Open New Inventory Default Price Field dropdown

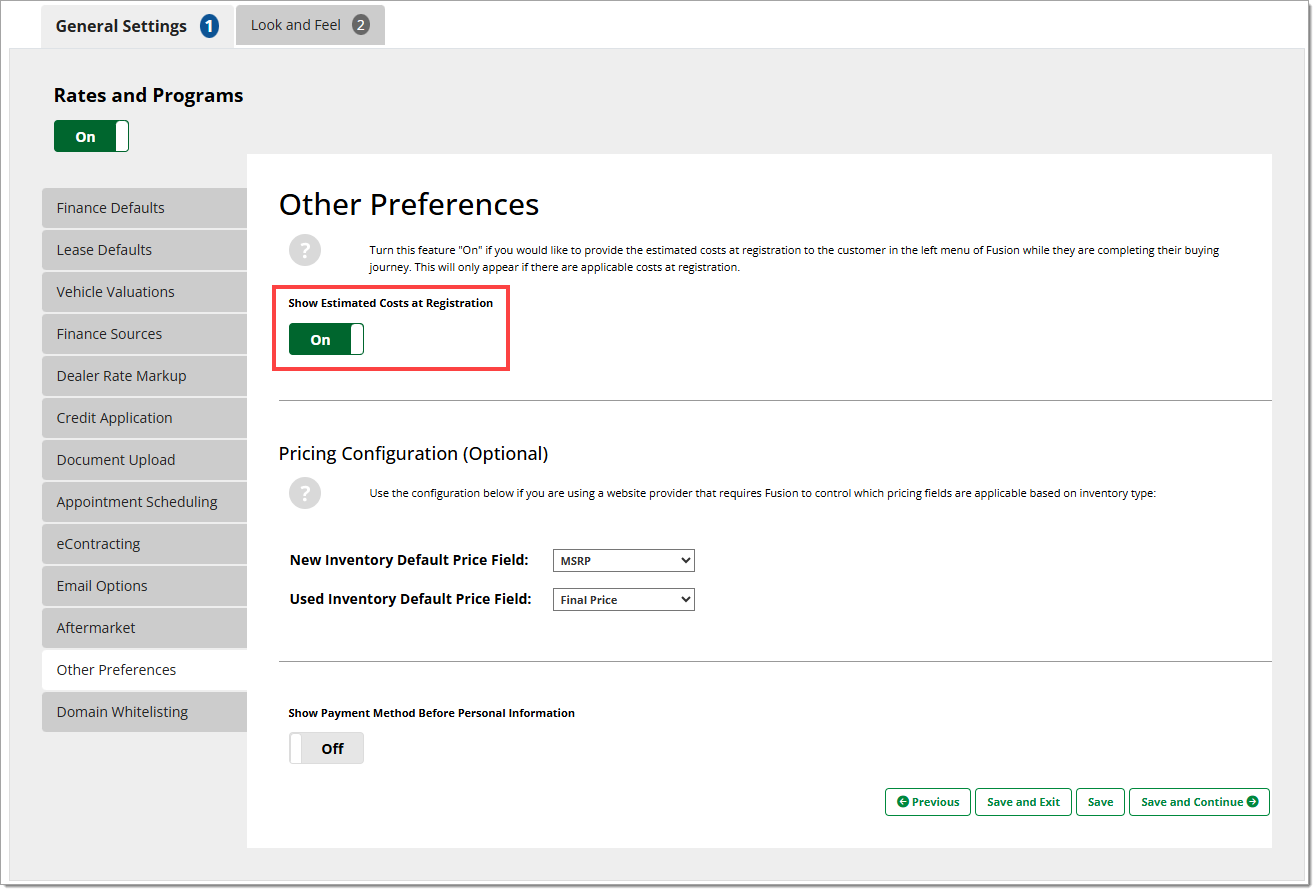click(623, 561)
